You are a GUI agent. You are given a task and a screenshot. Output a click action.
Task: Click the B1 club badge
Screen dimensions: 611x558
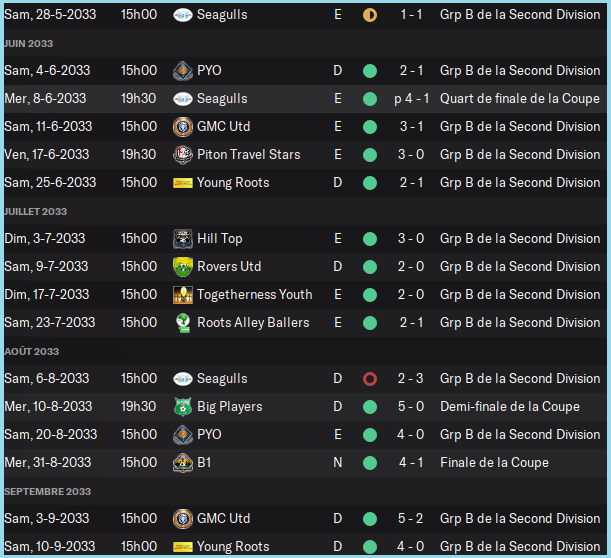[182, 463]
